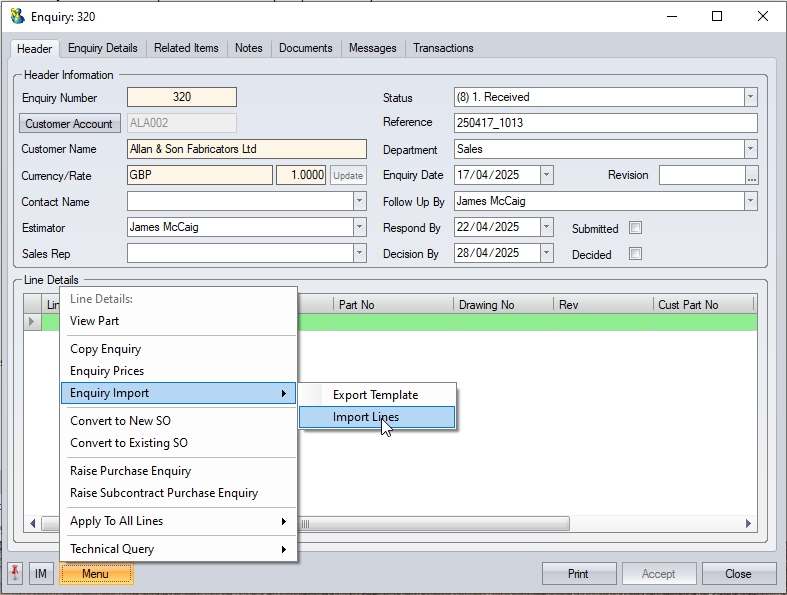Expand the Status dropdown

pos(750,97)
